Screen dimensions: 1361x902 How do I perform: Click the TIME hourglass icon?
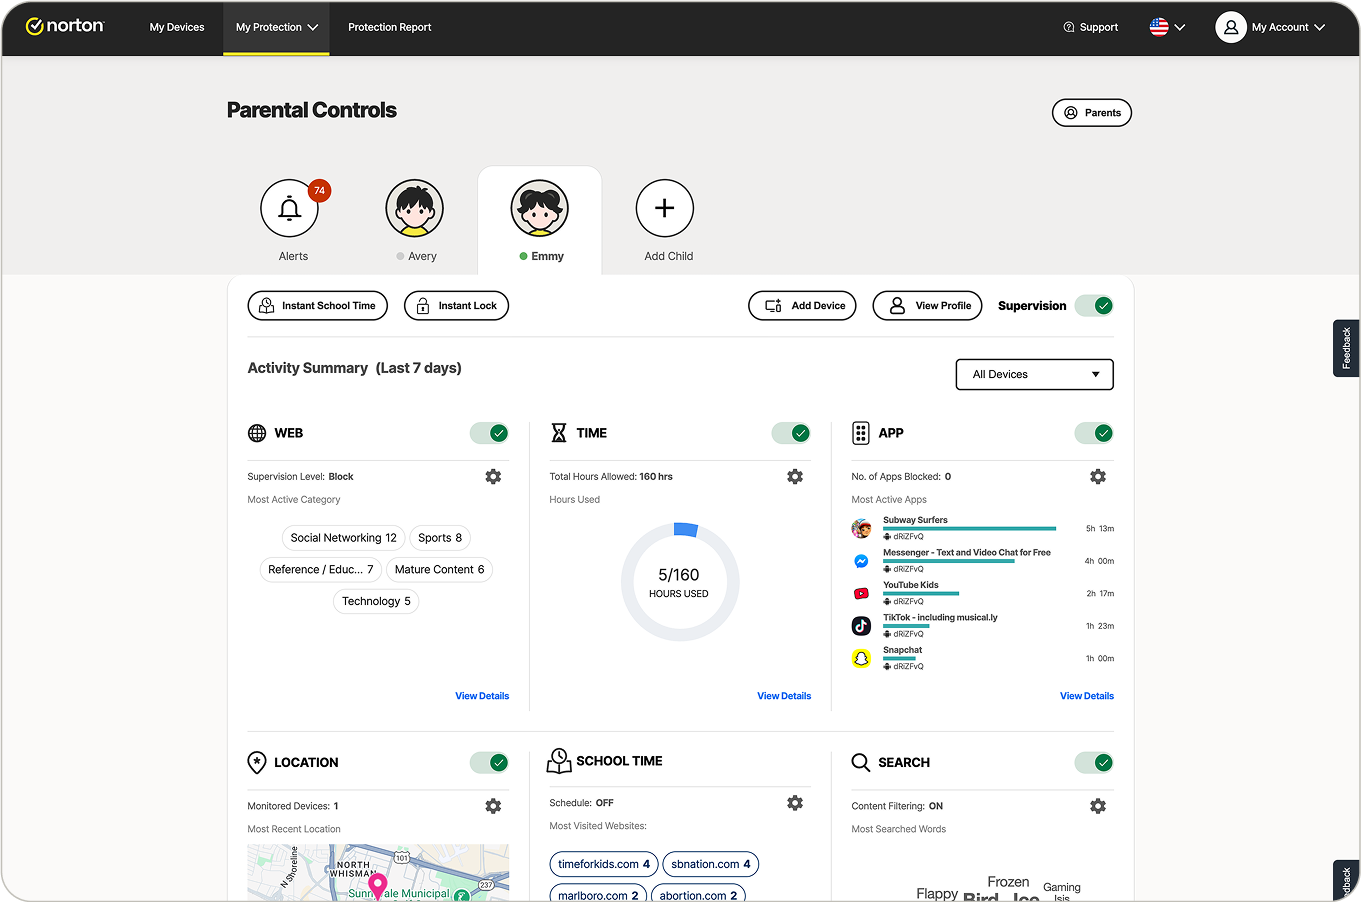559,433
